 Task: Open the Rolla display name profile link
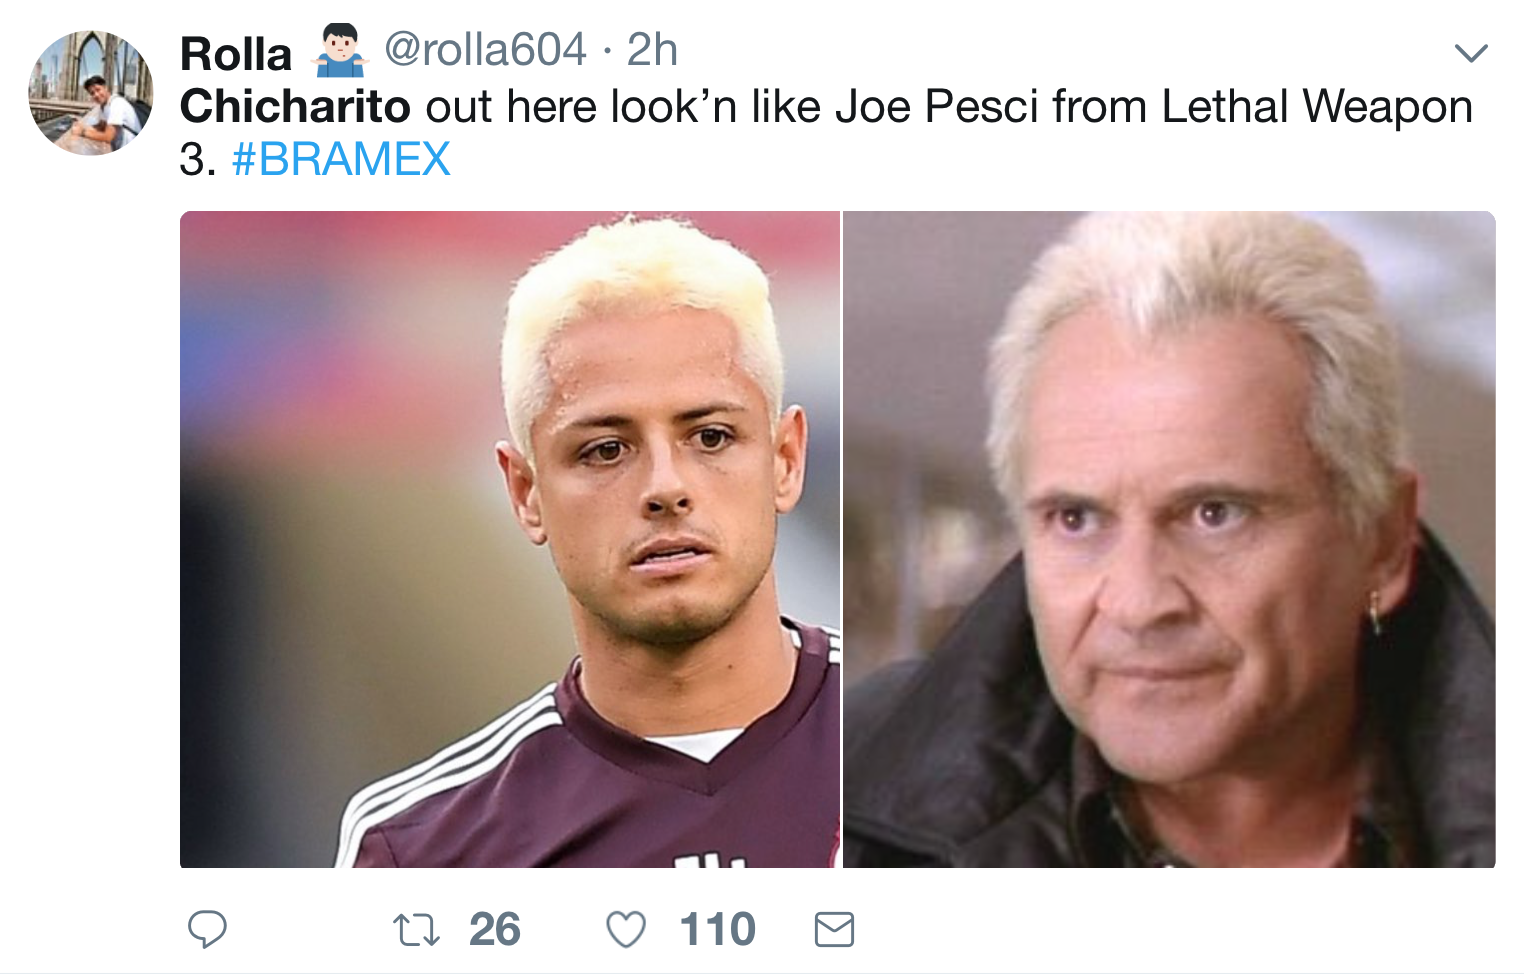click(236, 53)
